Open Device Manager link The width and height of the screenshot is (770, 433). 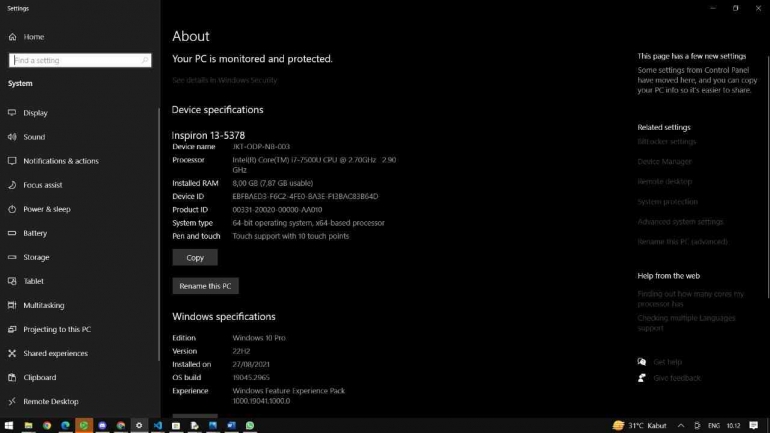click(664, 162)
